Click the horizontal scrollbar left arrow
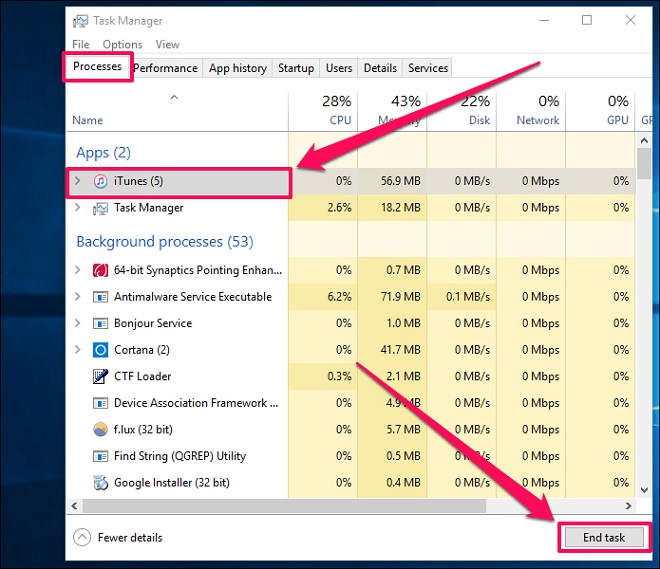 point(75,506)
